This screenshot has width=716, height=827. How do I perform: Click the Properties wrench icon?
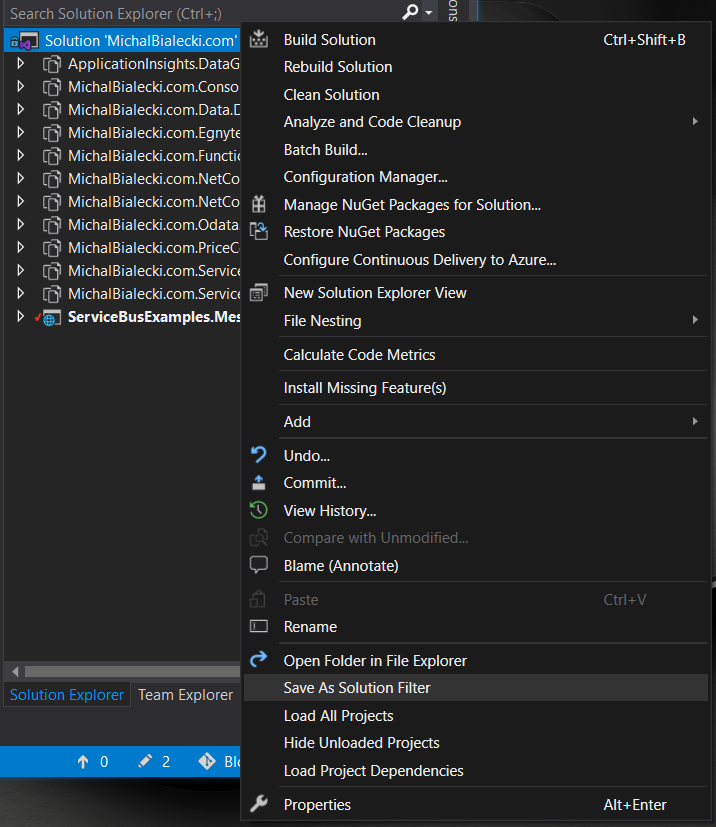click(259, 804)
